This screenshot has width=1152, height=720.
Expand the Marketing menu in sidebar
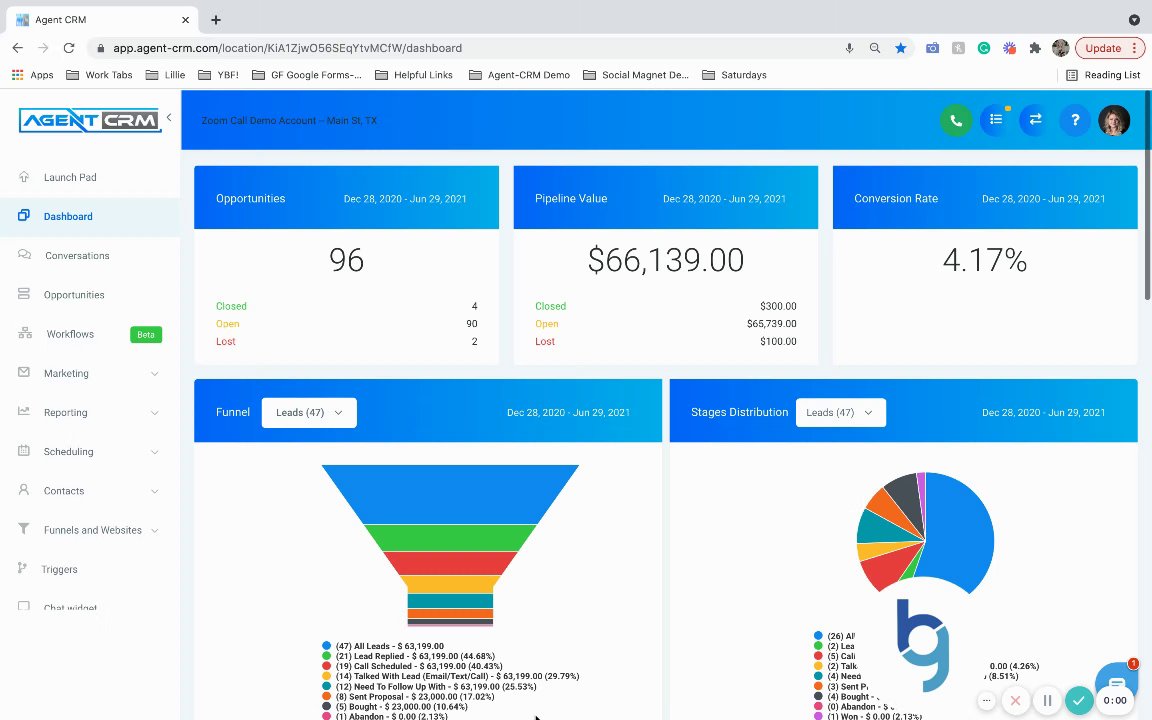click(x=90, y=373)
